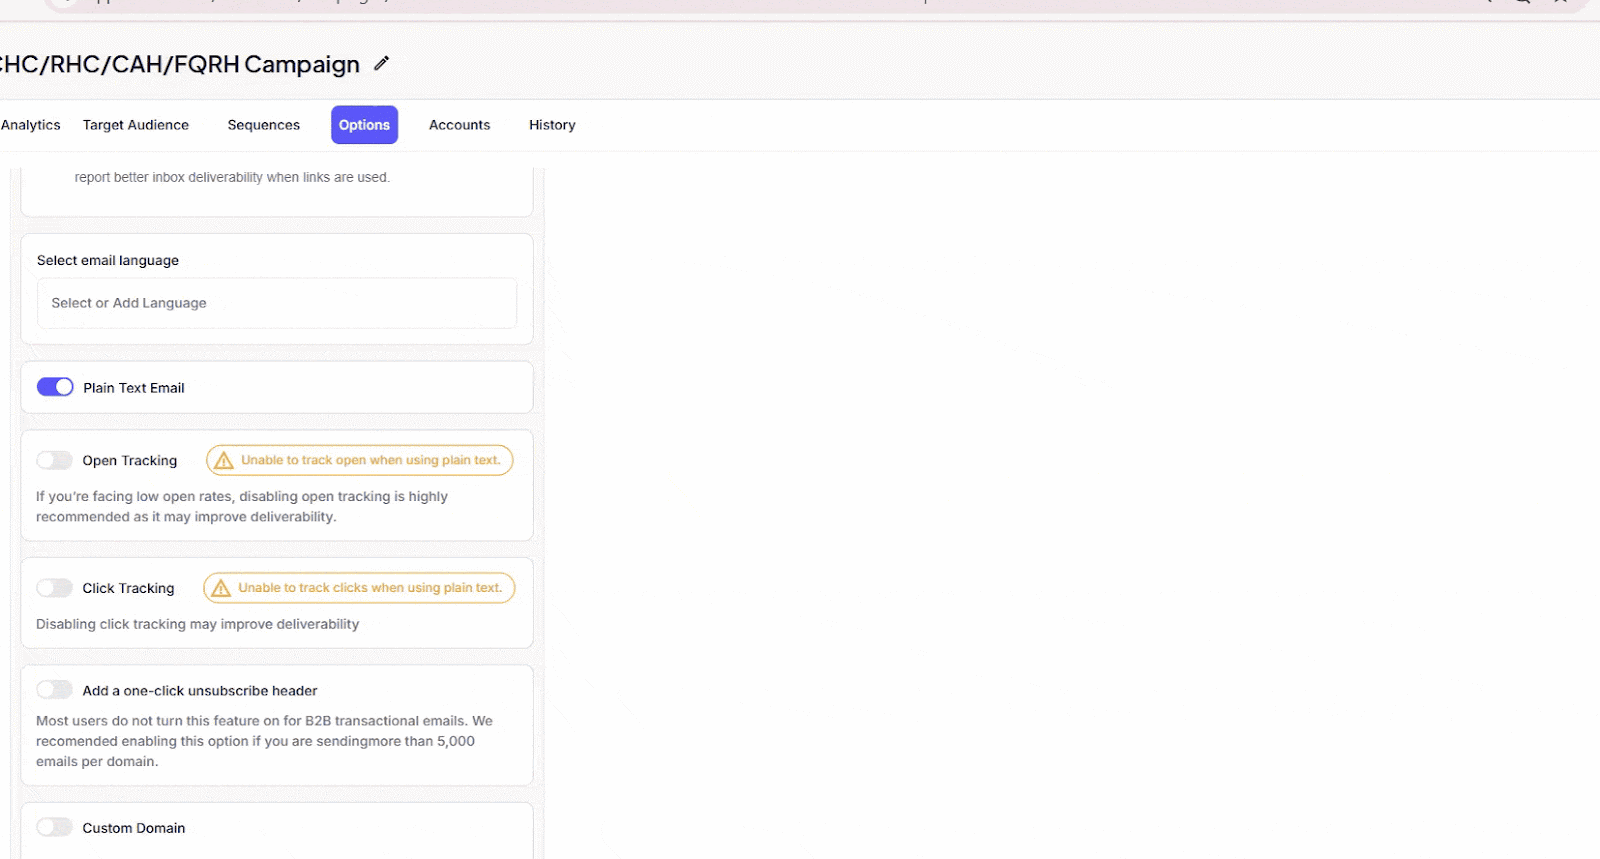
Task: Open the Select or Add Language dropdown
Action: (x=277, y=303)
